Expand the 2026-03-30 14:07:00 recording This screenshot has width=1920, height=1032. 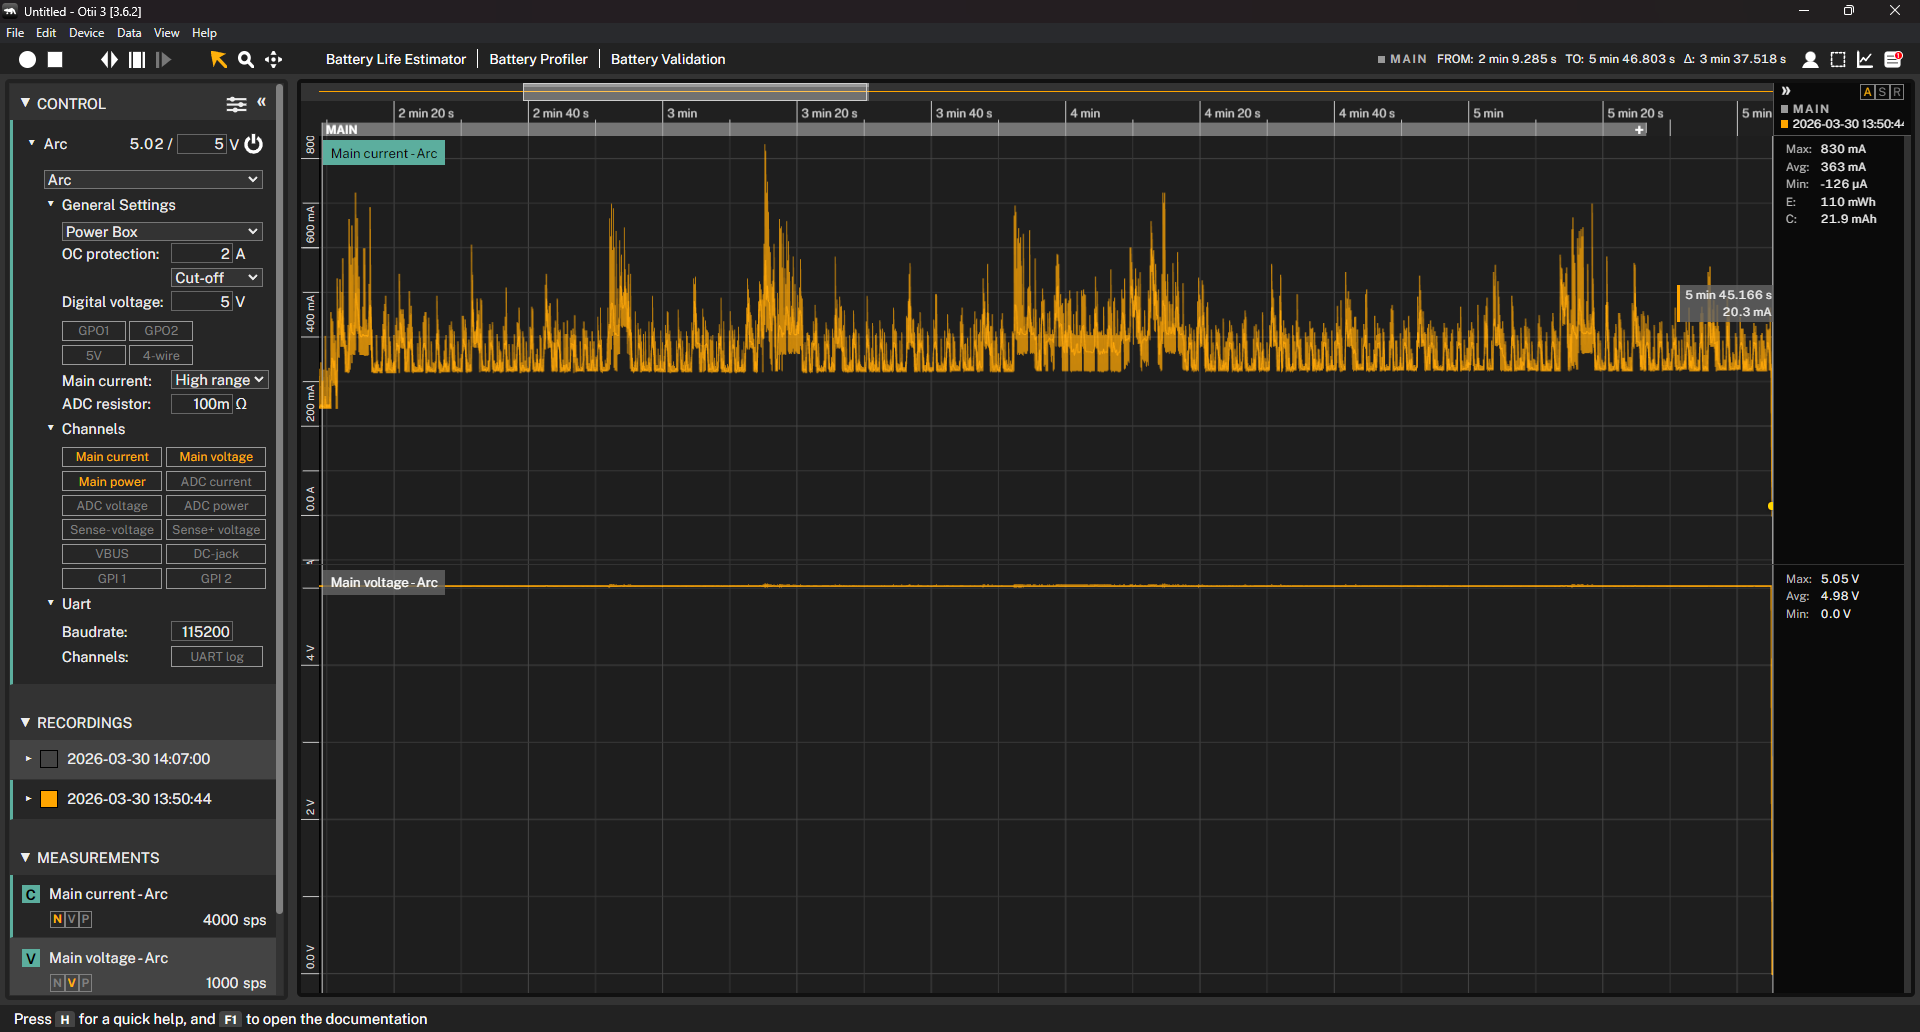[28, 759]
